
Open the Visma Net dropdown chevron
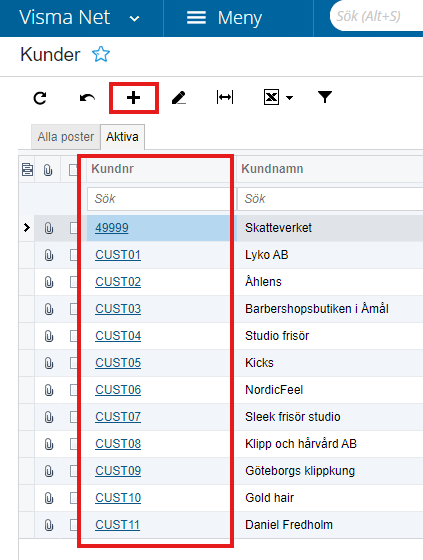(134, 19)
